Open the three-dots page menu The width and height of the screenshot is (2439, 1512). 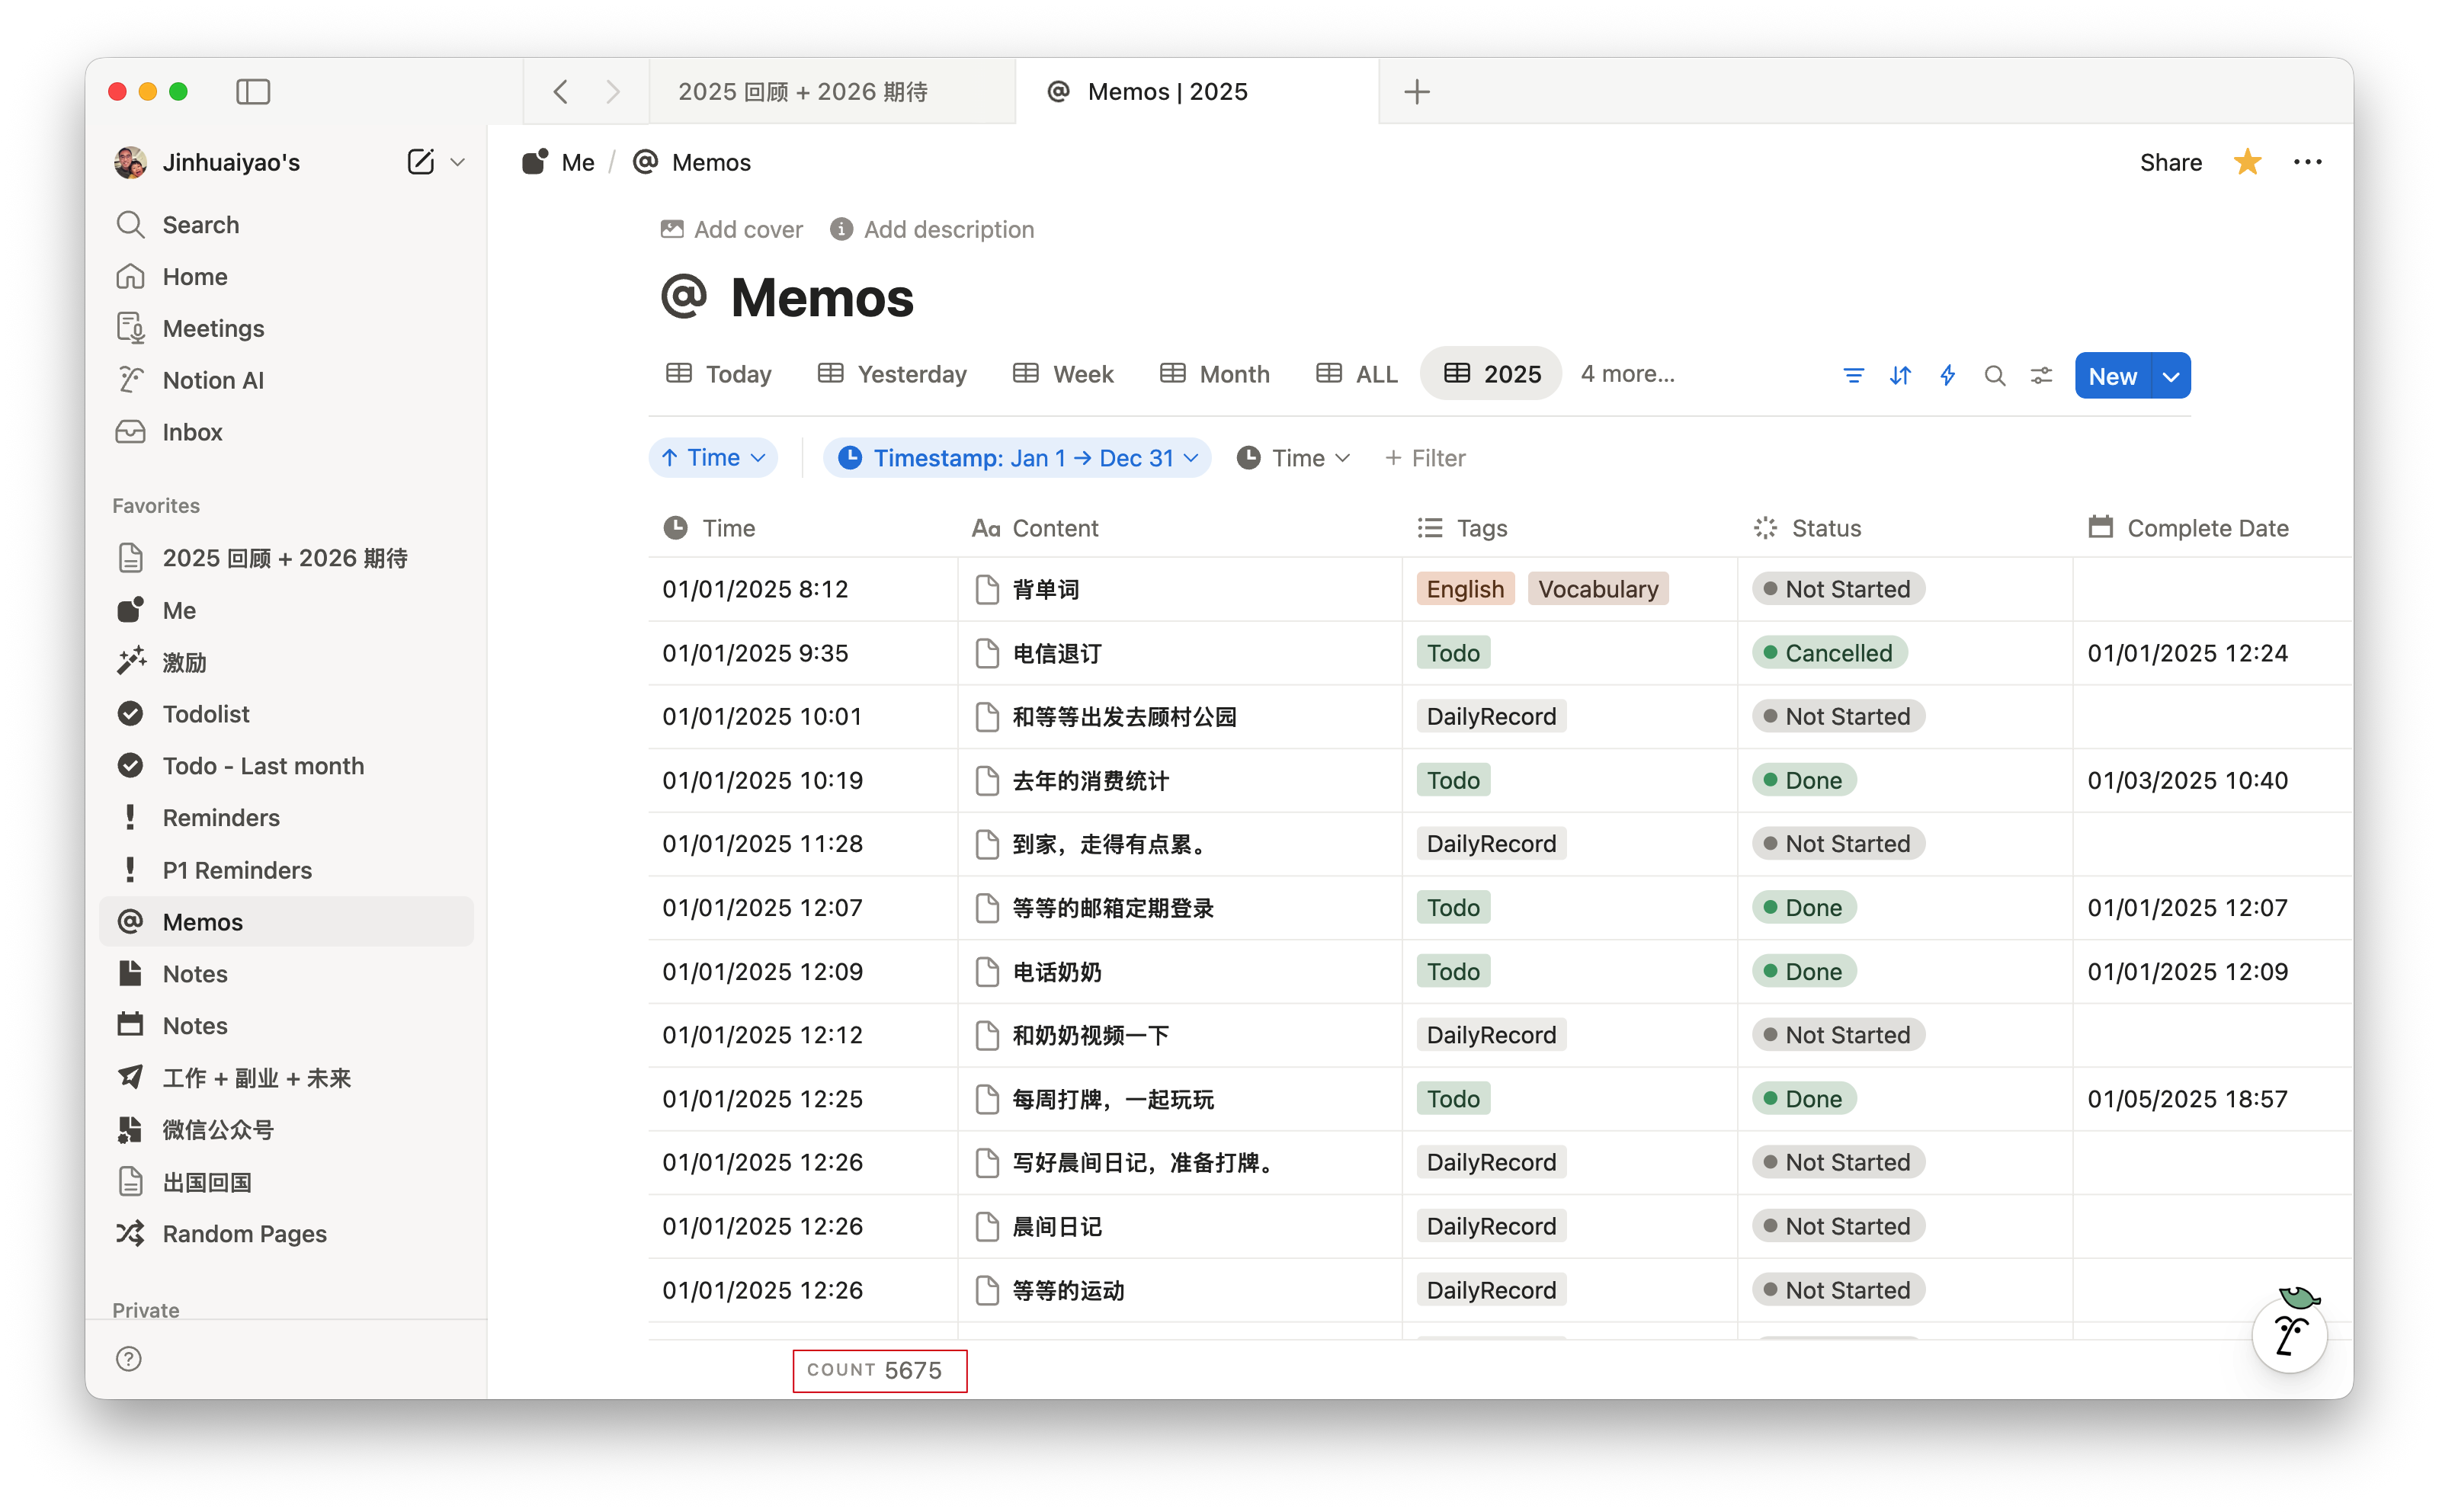click(2307, 162)
